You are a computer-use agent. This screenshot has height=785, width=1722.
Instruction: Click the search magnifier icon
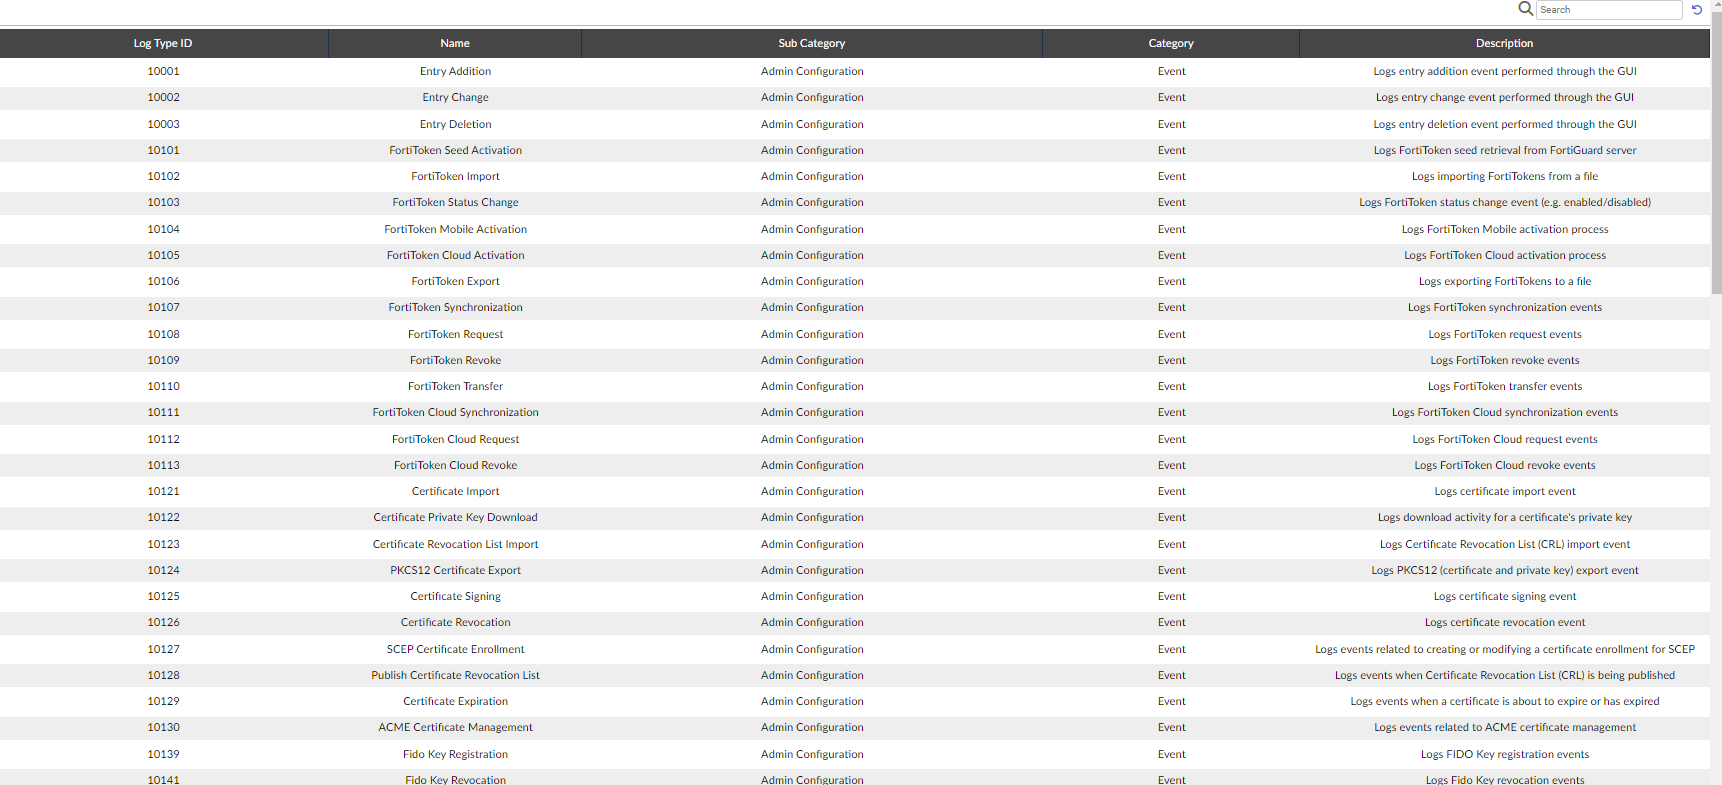click(1525, 9)
